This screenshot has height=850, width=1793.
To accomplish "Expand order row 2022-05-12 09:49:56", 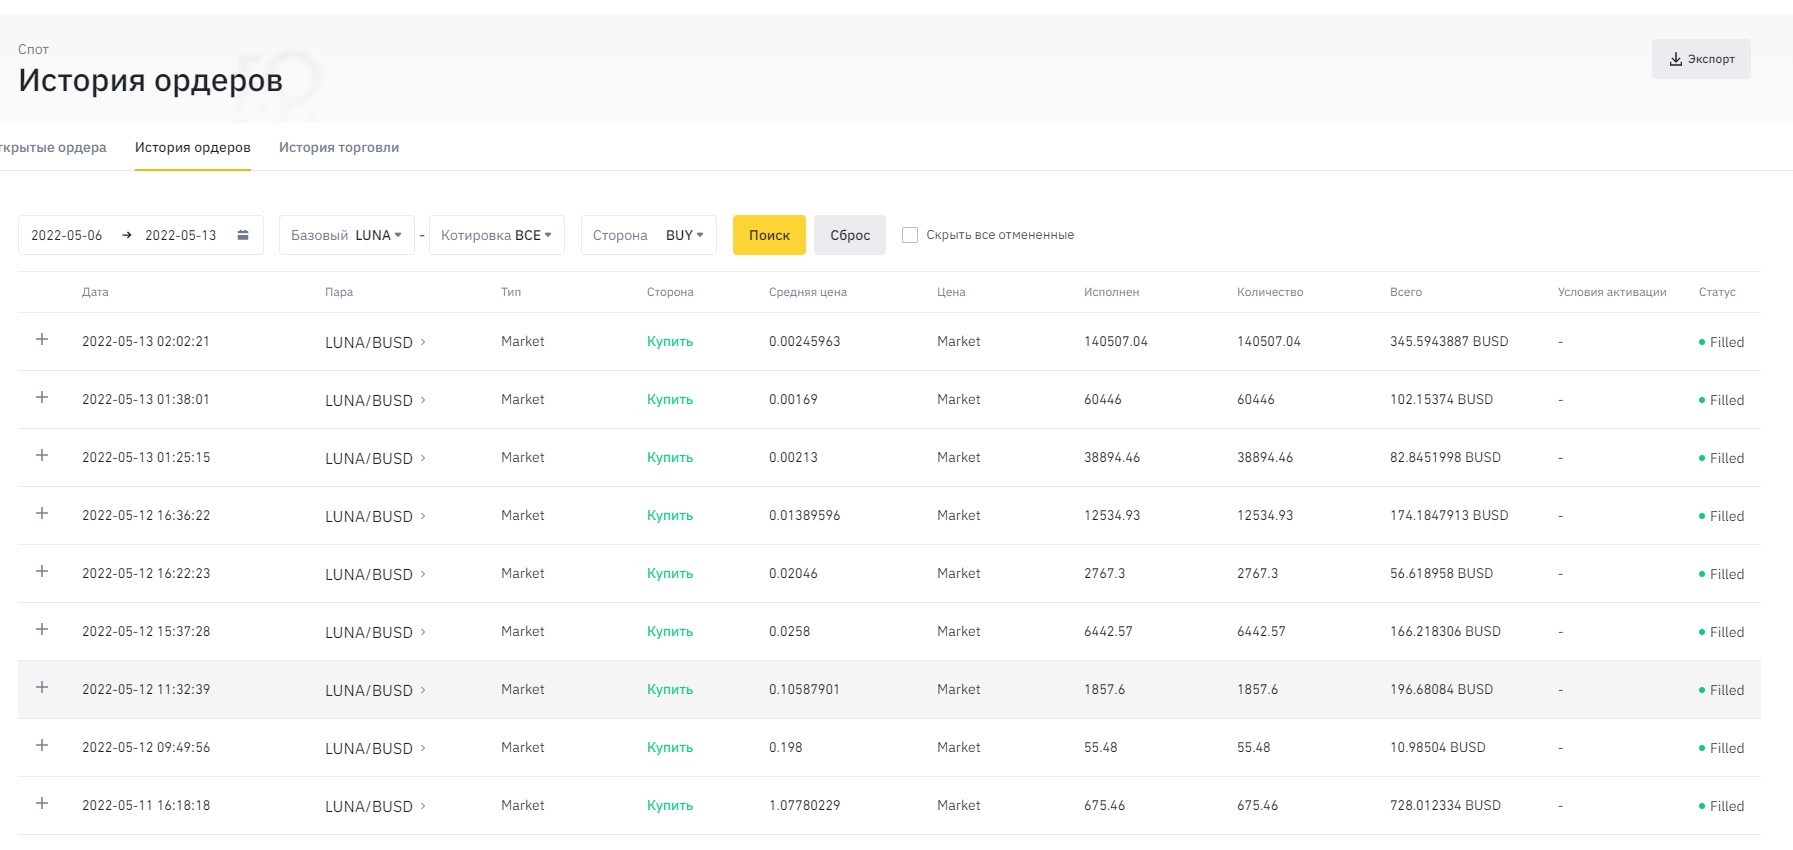I will click(x=42, y=746).
